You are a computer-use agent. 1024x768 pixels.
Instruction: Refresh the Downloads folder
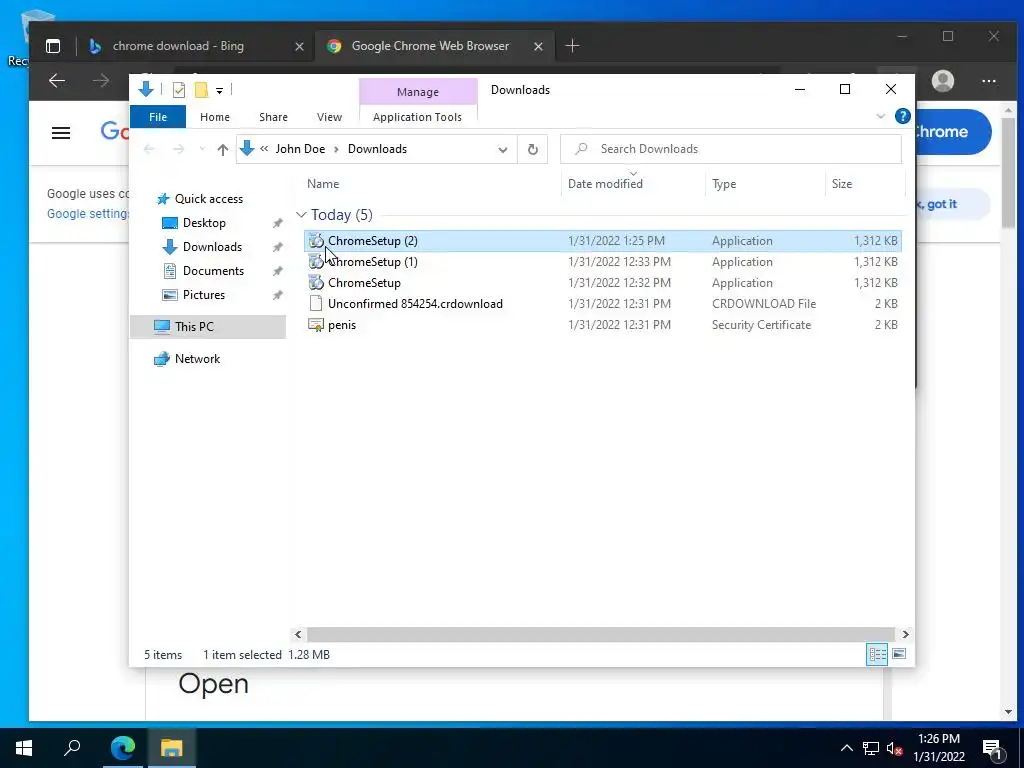[x=533, y=150]
